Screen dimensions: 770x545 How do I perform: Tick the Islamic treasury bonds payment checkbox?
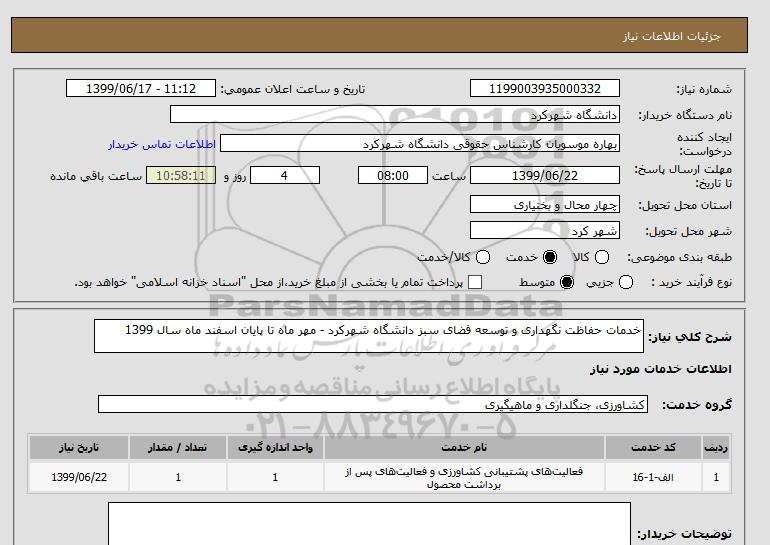coord(475,282)
